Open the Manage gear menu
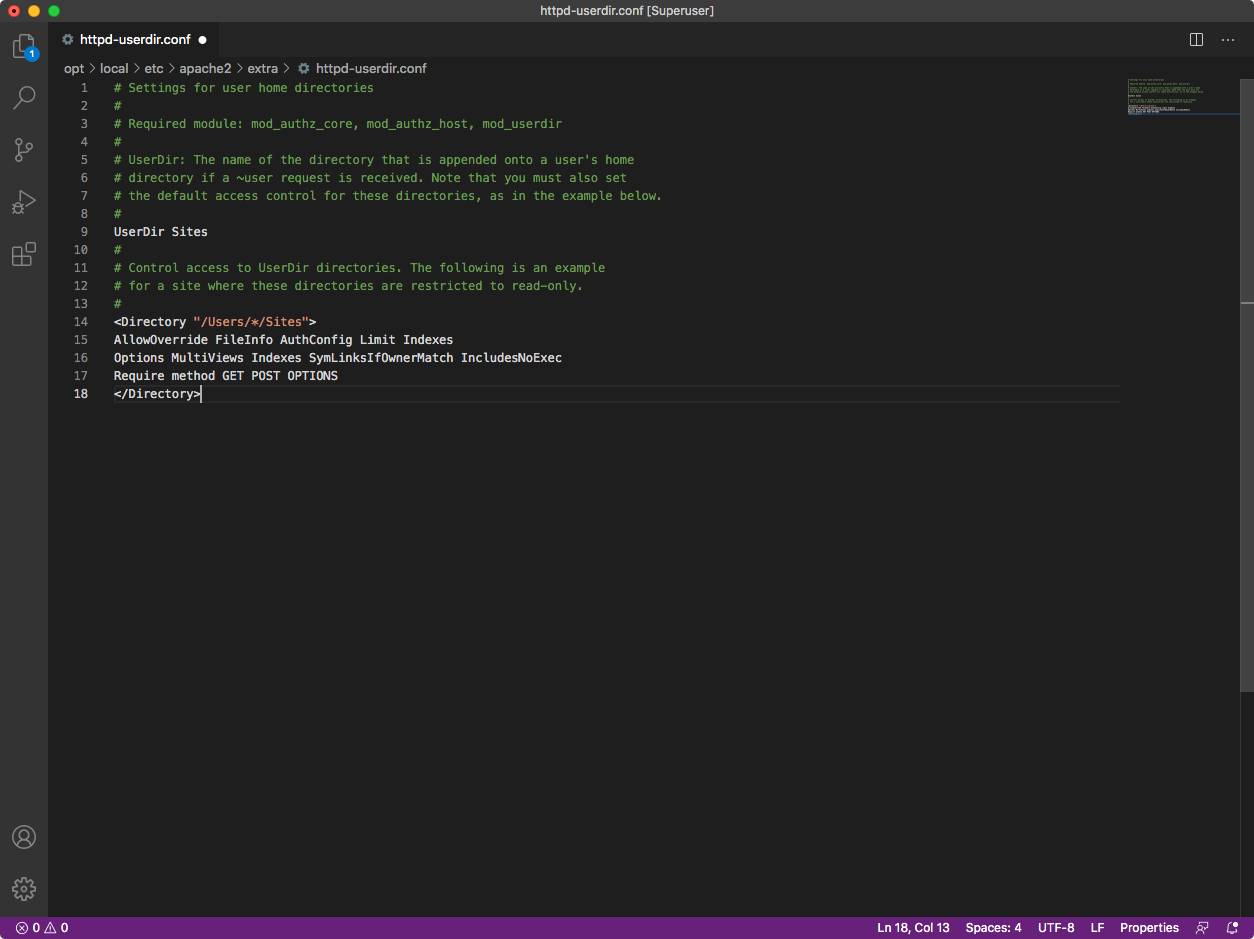The height and width of the screenshot is (939, 1254). click(x=23, y=888)
